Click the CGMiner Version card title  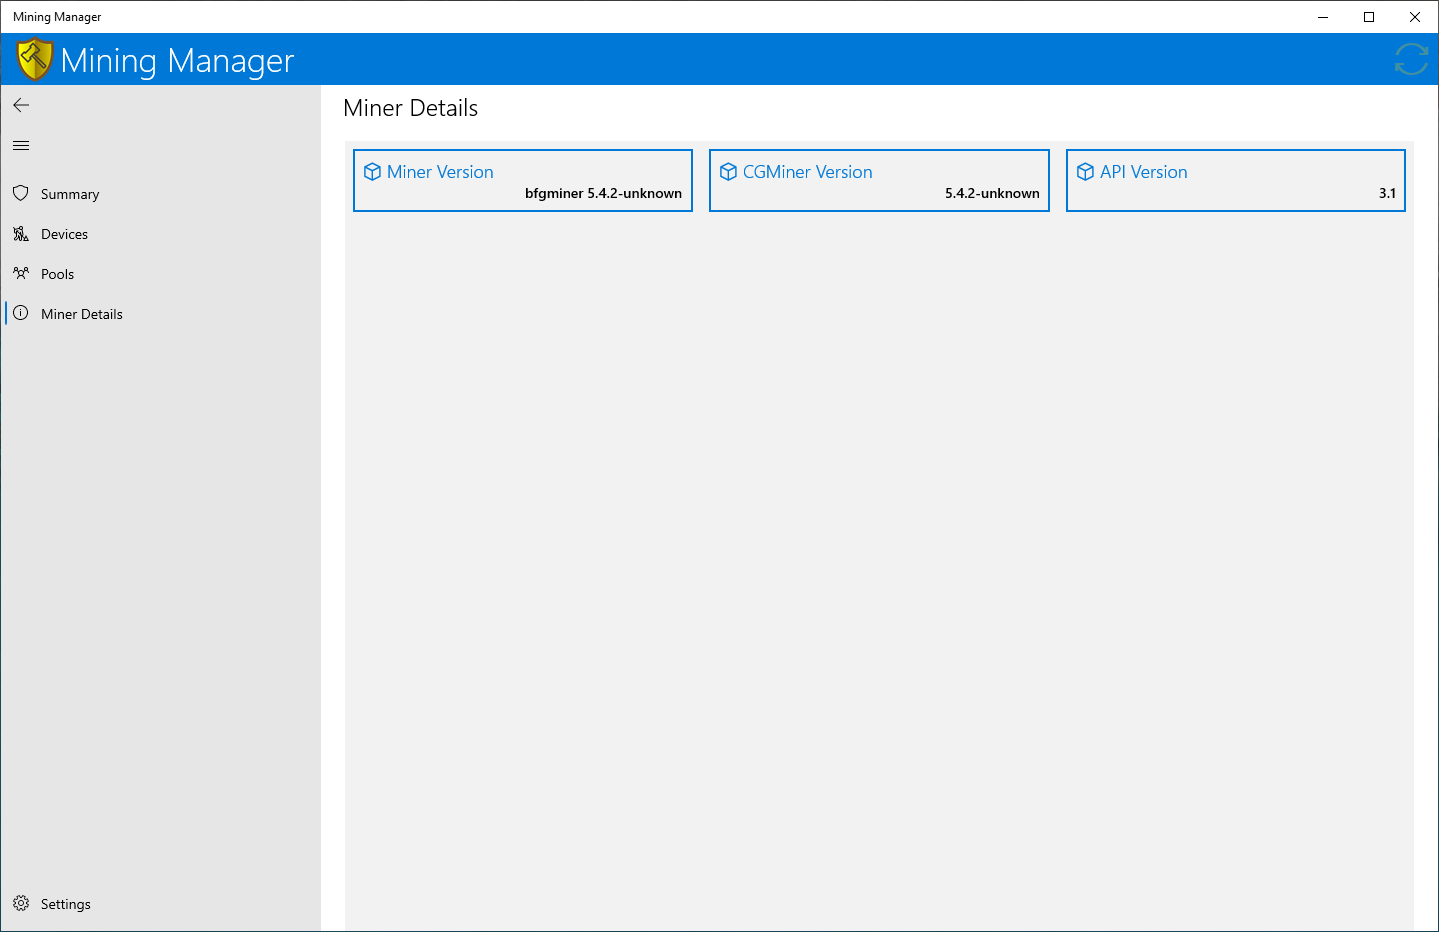tap(807, 172)
